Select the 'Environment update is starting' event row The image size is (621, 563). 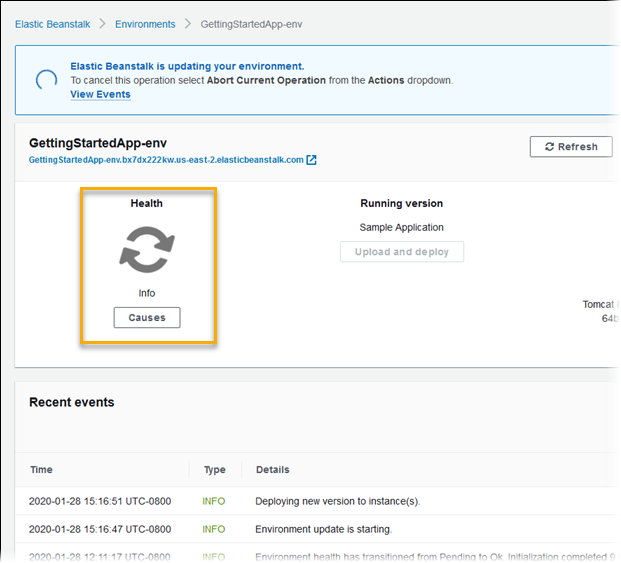pyautogui.click(x=323, y=529)
